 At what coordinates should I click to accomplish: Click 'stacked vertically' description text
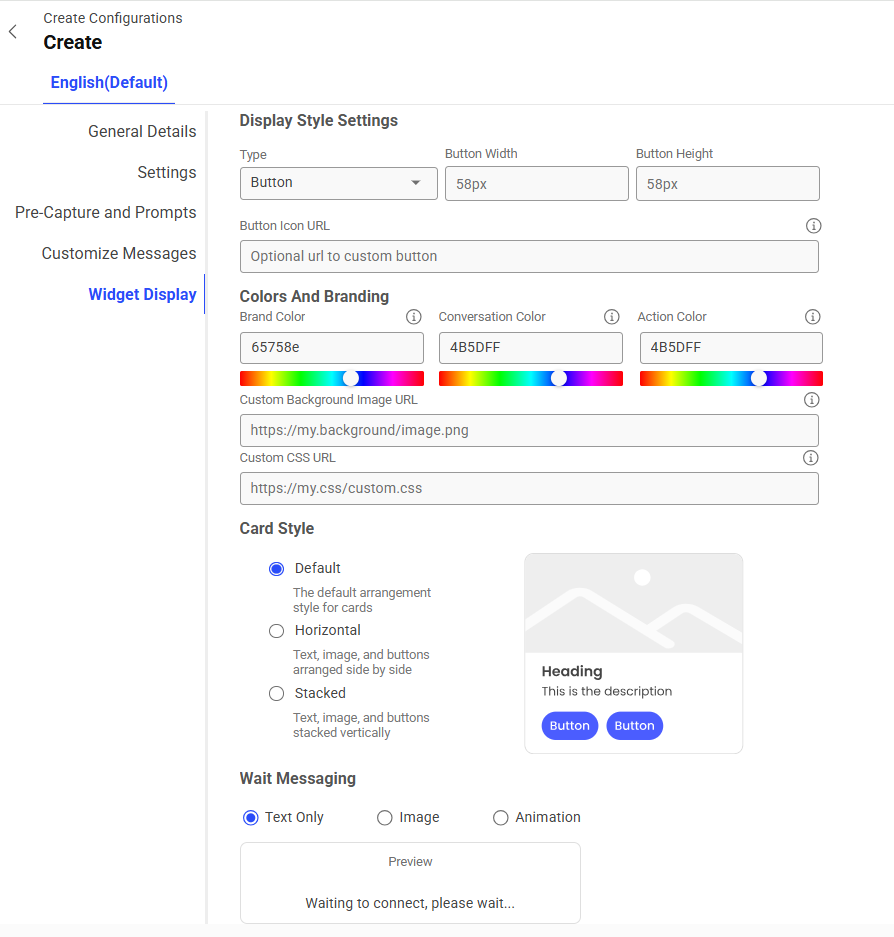(x=341, y=733)
